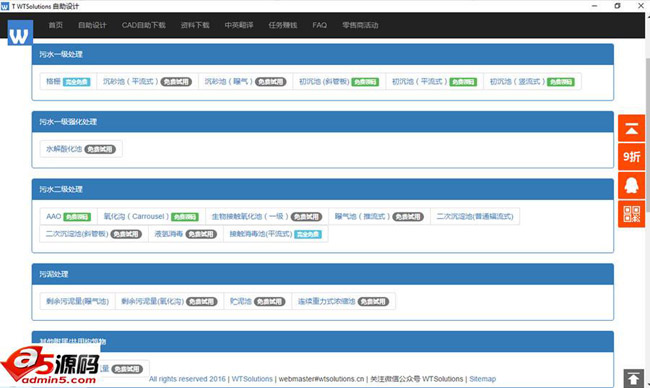Open the 资料下载 menu item
Image resolution: width=650 pixels, height=388 pixels.
(x=195, y=25)
